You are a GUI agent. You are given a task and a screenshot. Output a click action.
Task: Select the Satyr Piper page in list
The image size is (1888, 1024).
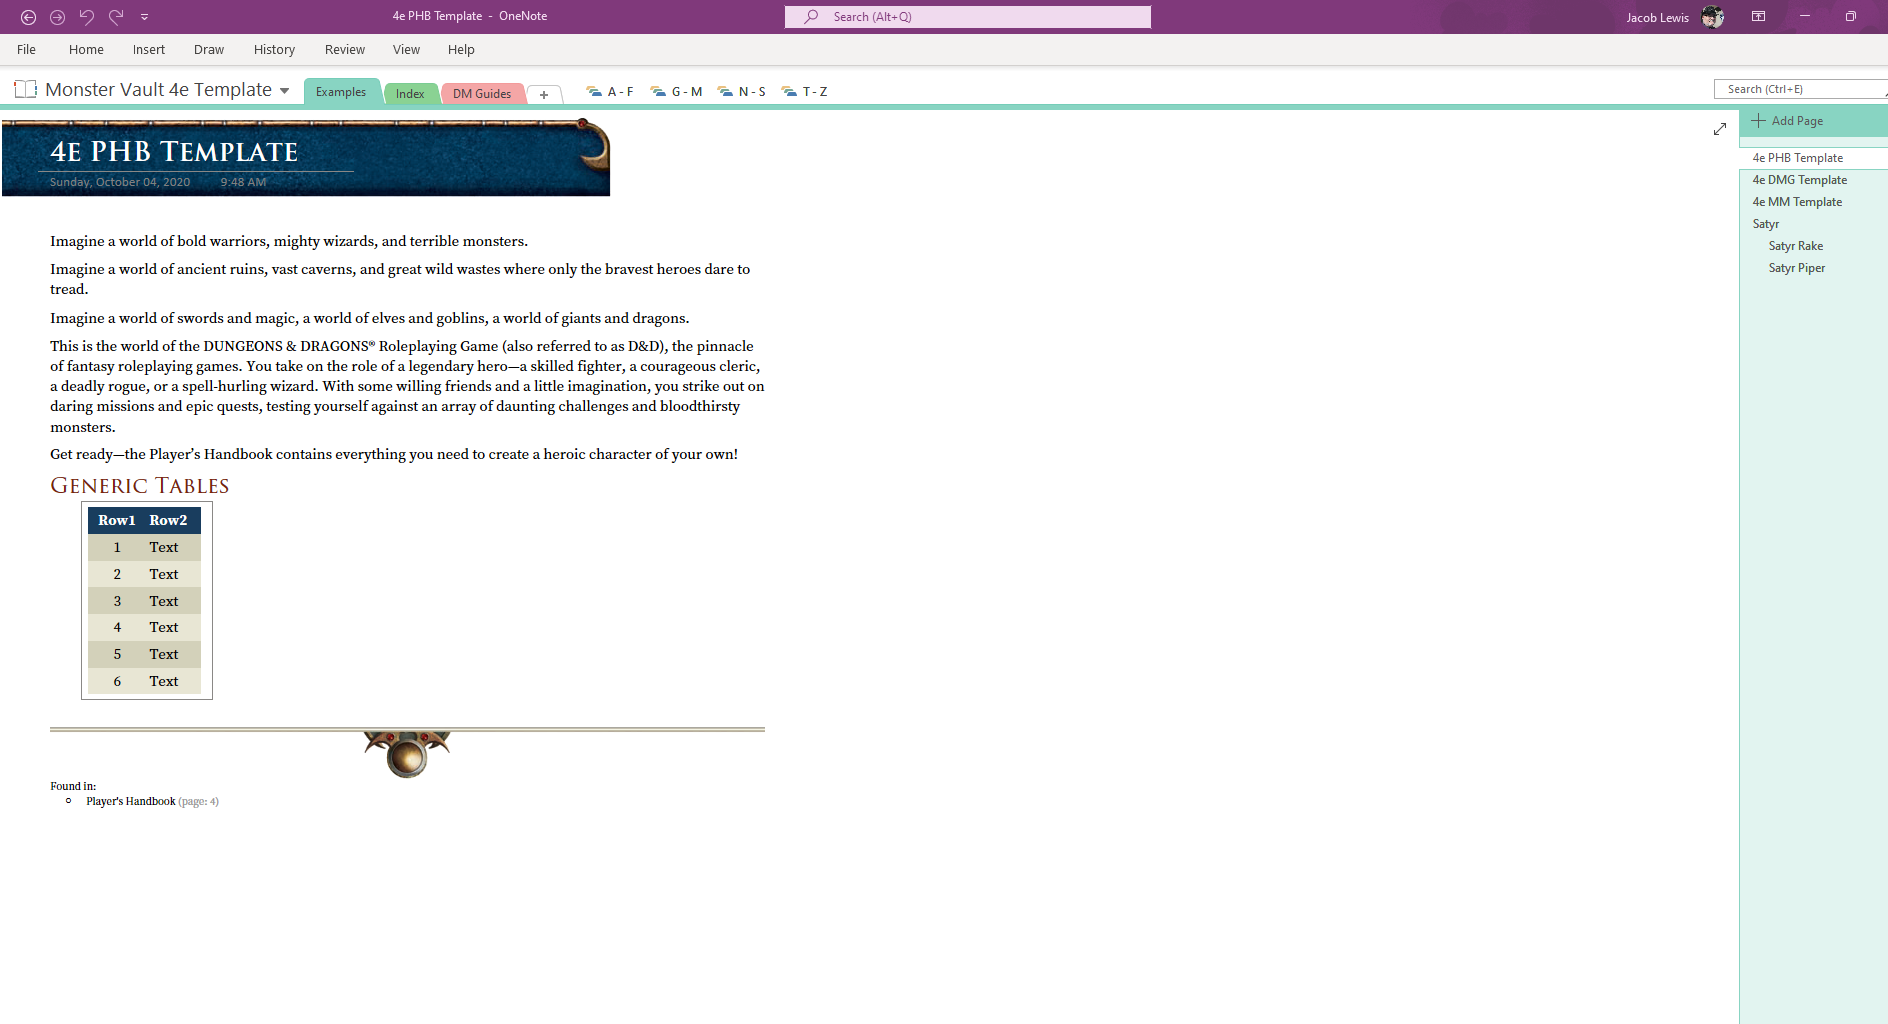pos(1796,268)
